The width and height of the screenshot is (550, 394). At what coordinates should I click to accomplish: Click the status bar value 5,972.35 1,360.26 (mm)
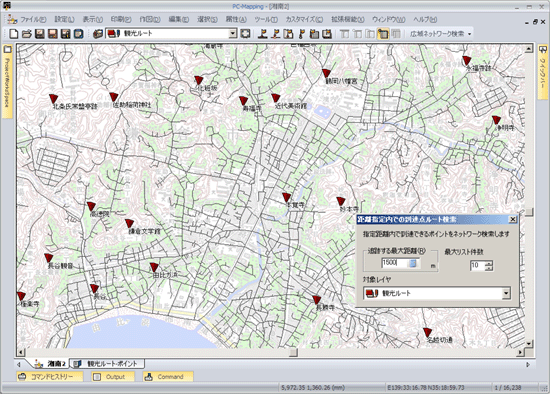pos(313,388)
